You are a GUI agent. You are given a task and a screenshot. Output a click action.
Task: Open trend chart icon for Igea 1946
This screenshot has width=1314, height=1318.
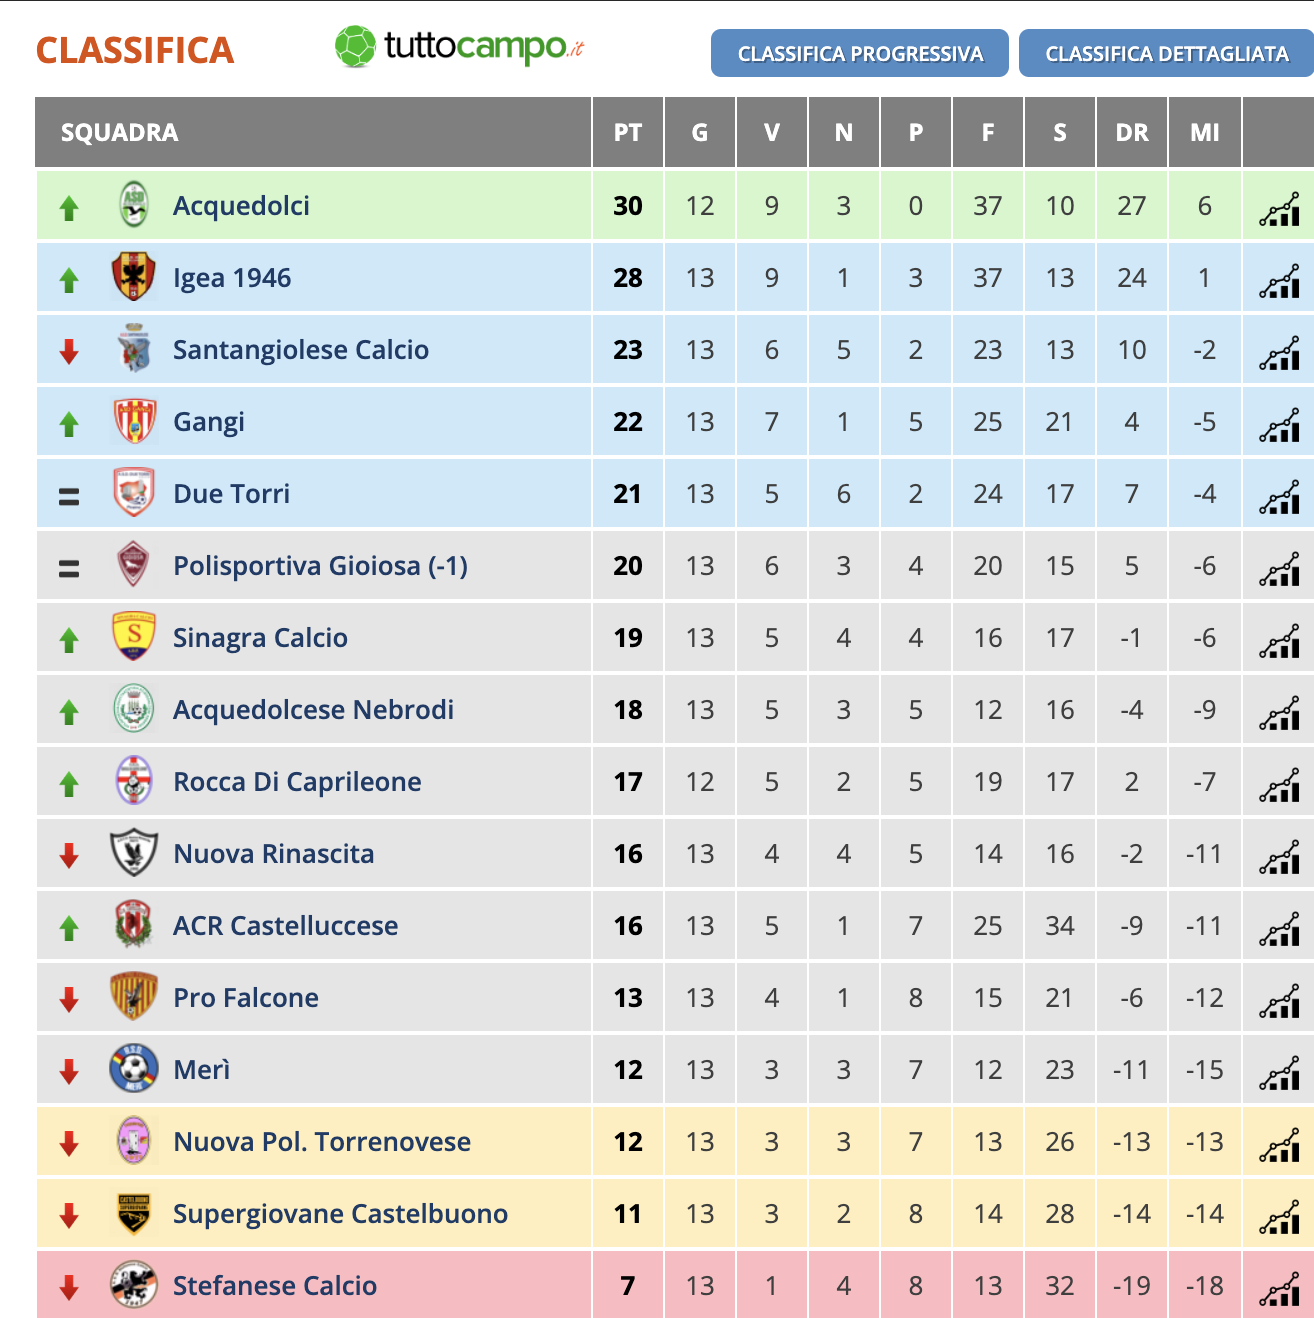coord(1279,281)
